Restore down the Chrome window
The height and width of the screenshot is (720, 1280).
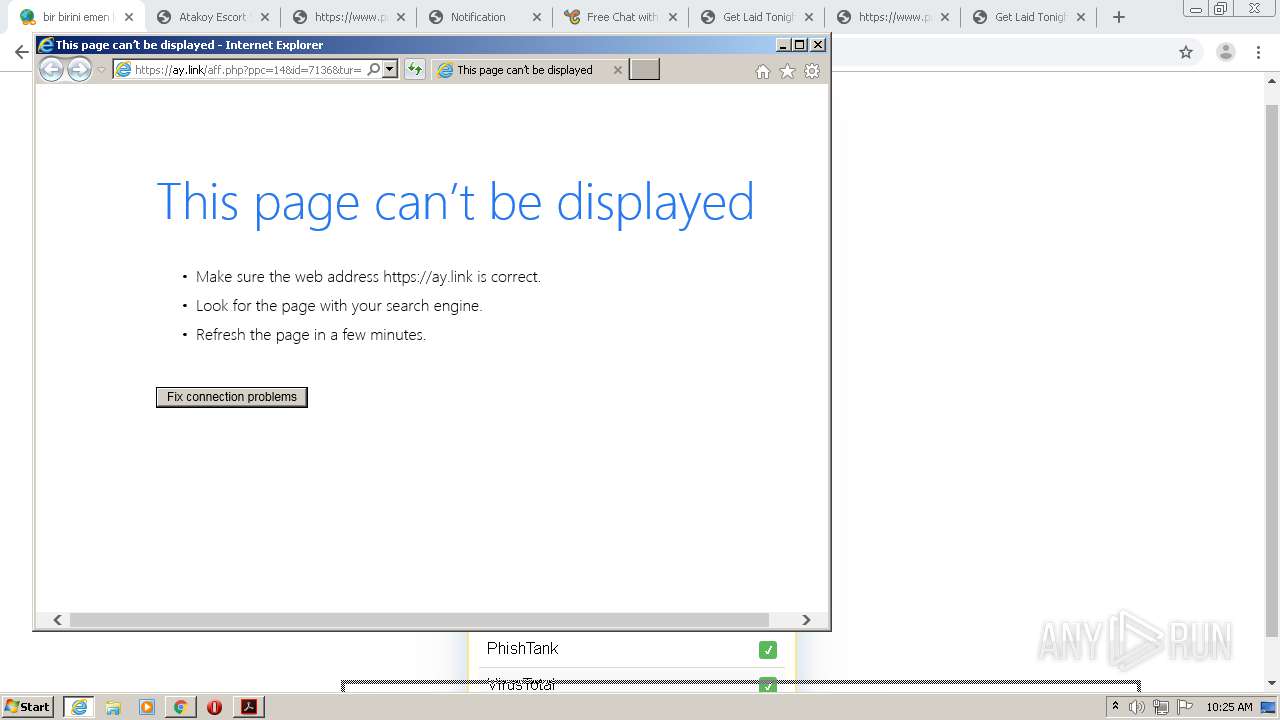coord(1221,10)
